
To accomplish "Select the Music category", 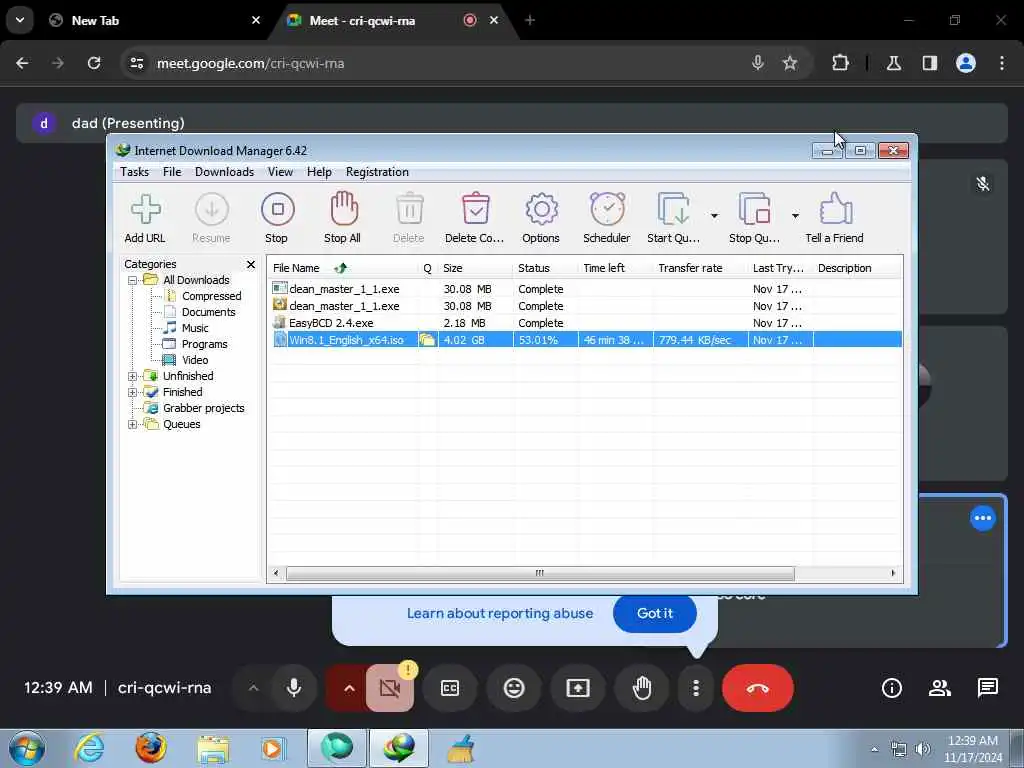I will coord(195,328).
